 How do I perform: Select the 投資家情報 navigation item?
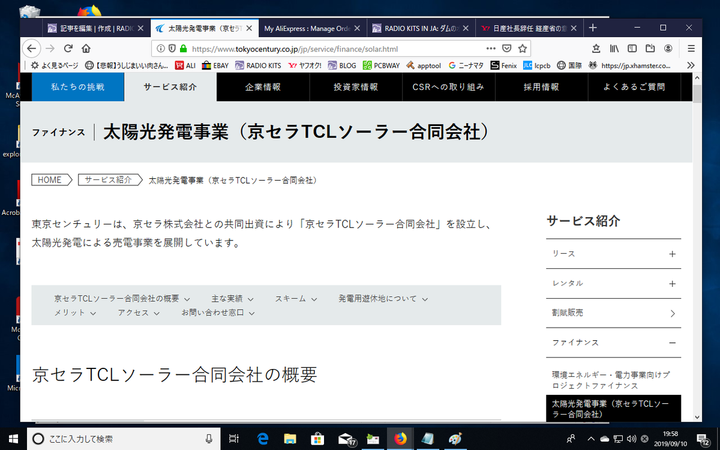pyautogui.click(x=356, y=87)
